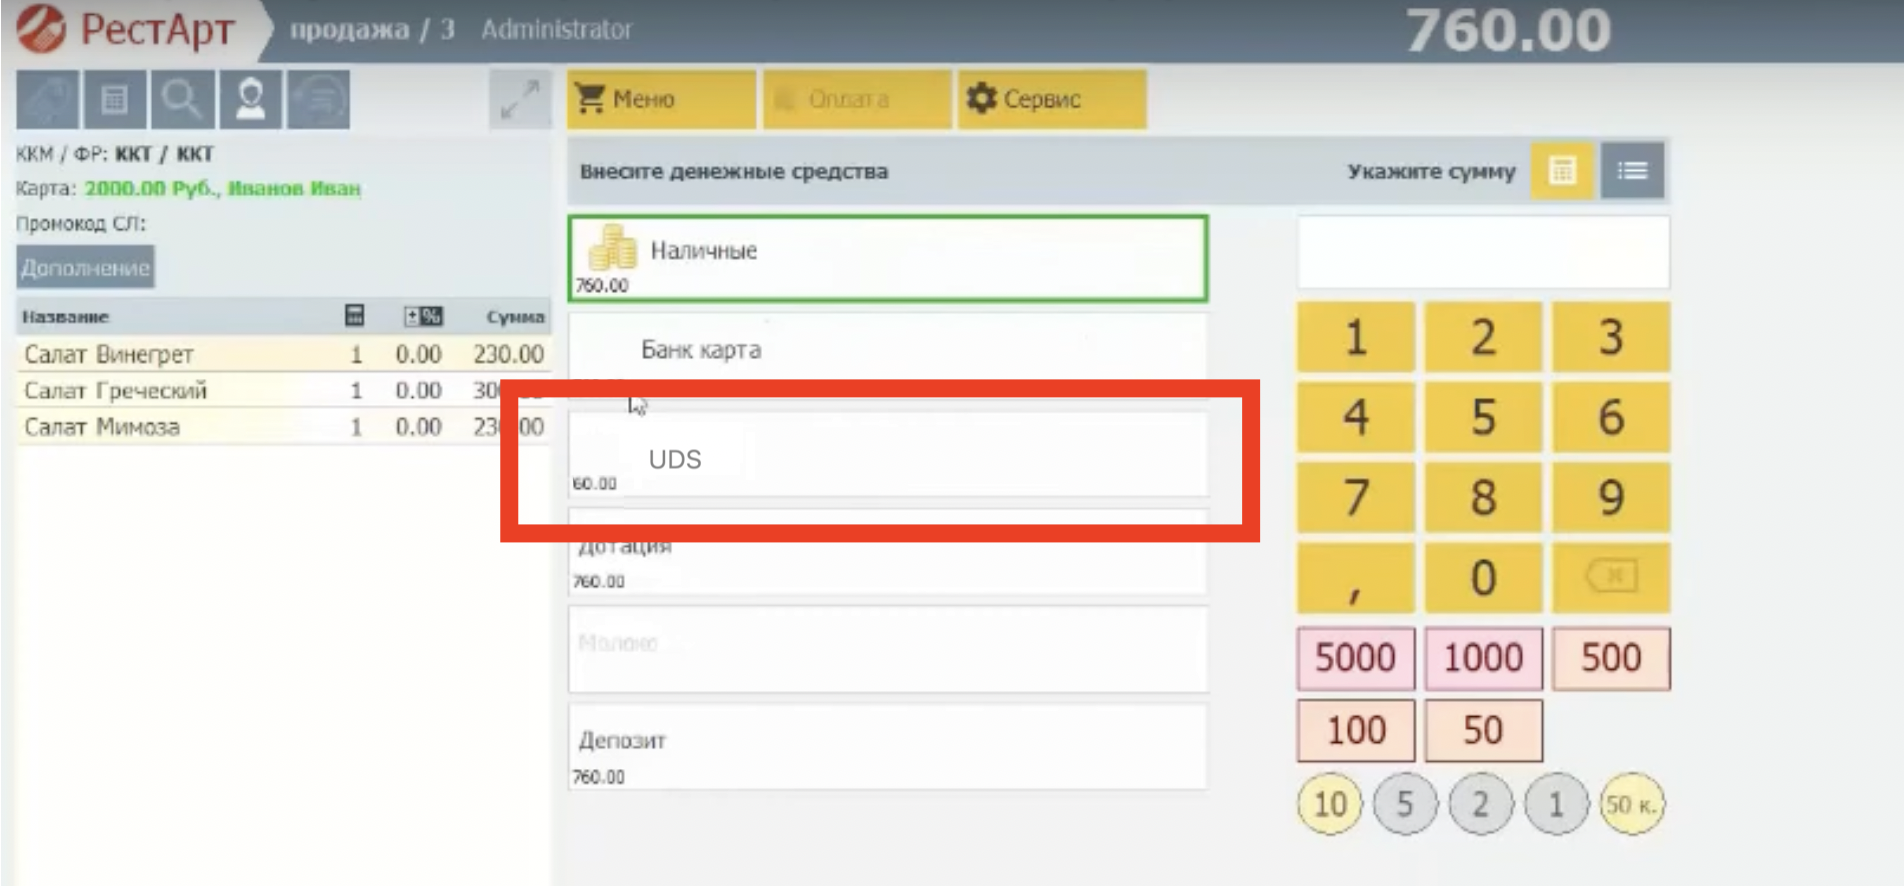The width and height of the screenshot is (1904, 886).
Task: Switch to keypad view yellow icon
Action: (x=1562, y=171)
